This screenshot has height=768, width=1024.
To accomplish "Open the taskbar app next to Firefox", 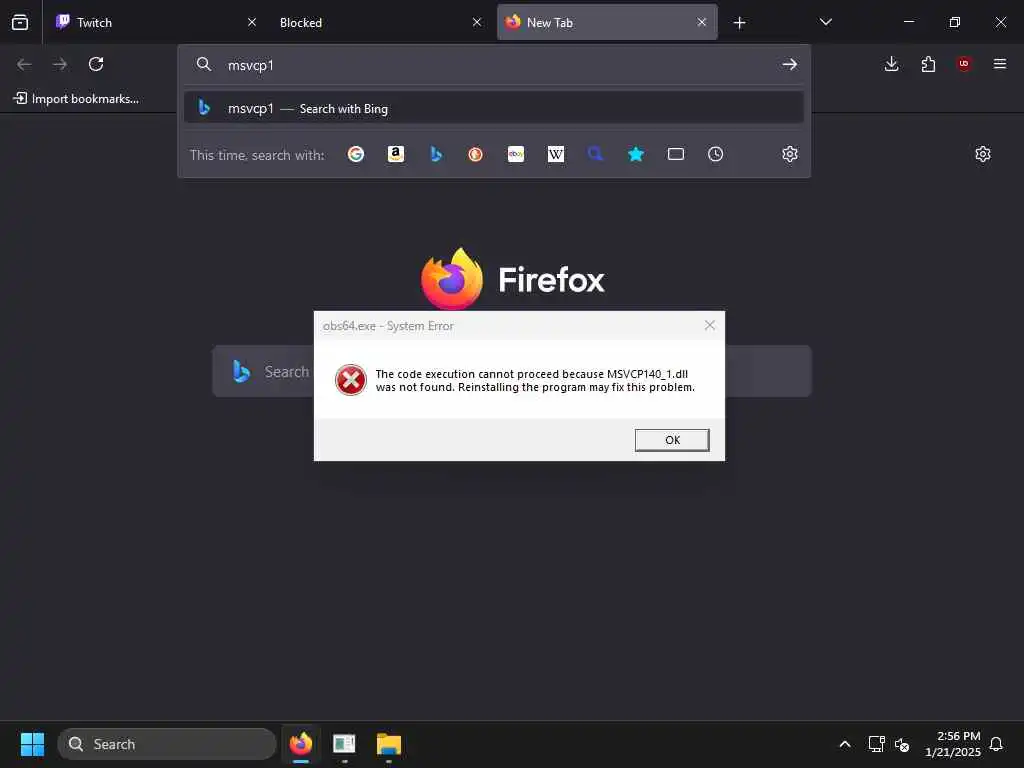I will pyautogui.click(x=344, y=744).
